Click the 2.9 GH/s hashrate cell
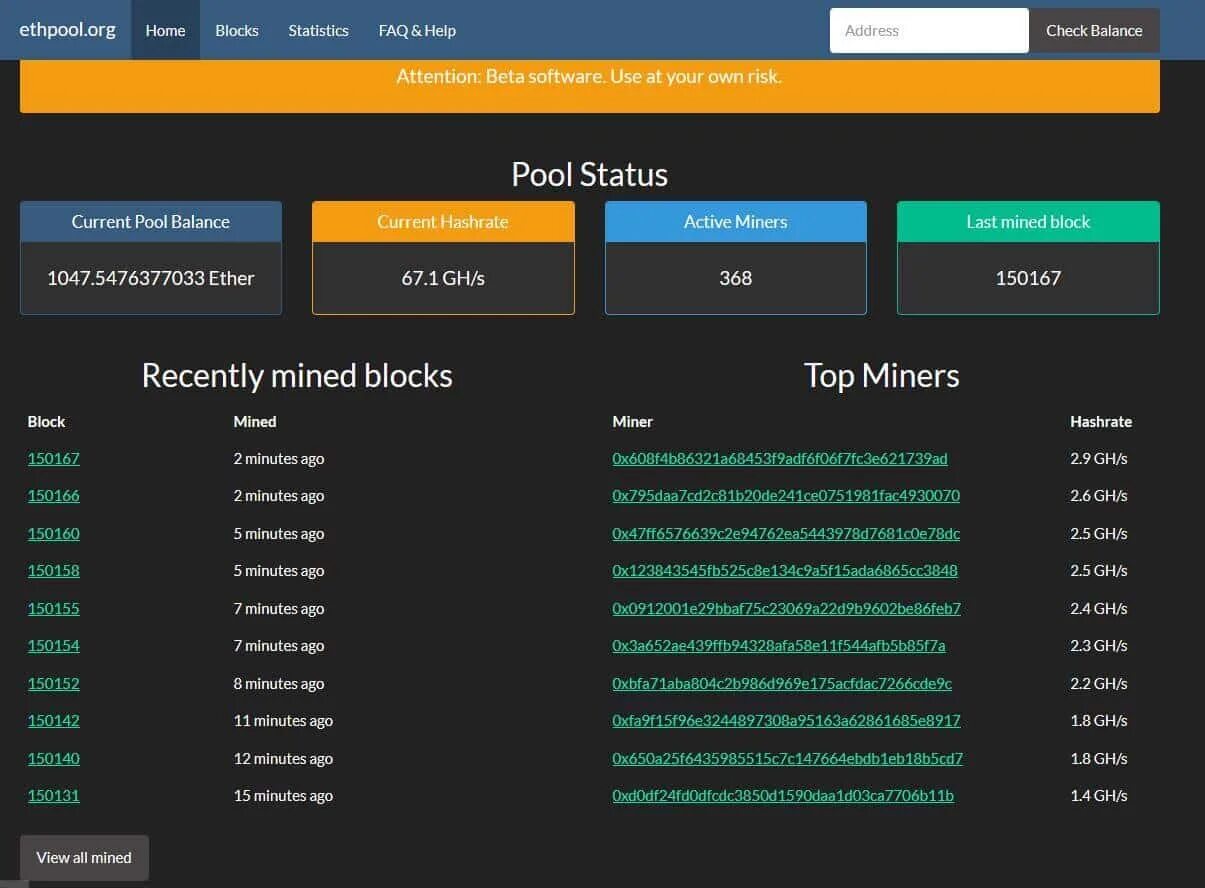The width and height of the screenshot is (1205, 888). click(x=1099, y=459)
